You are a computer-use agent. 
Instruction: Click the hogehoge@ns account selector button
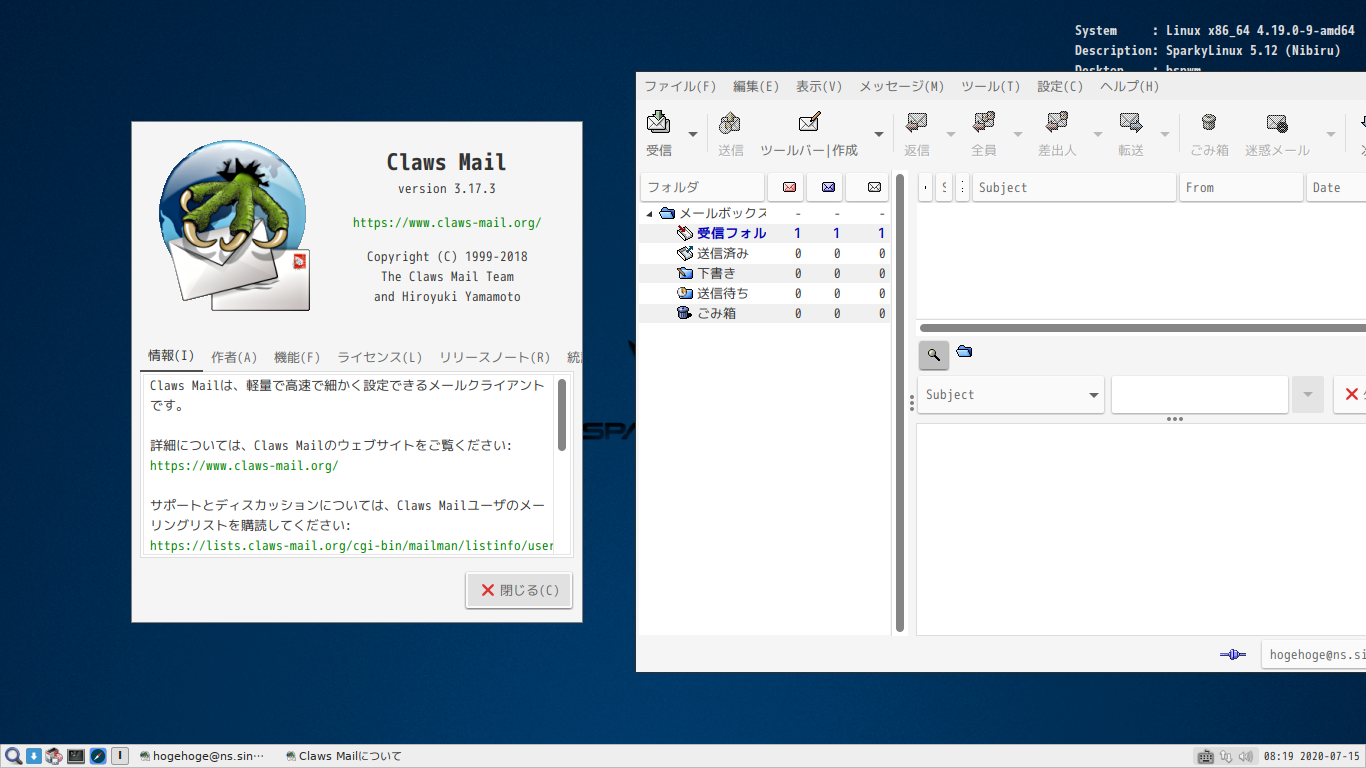pyautogui.click(x=1314, y=655)
